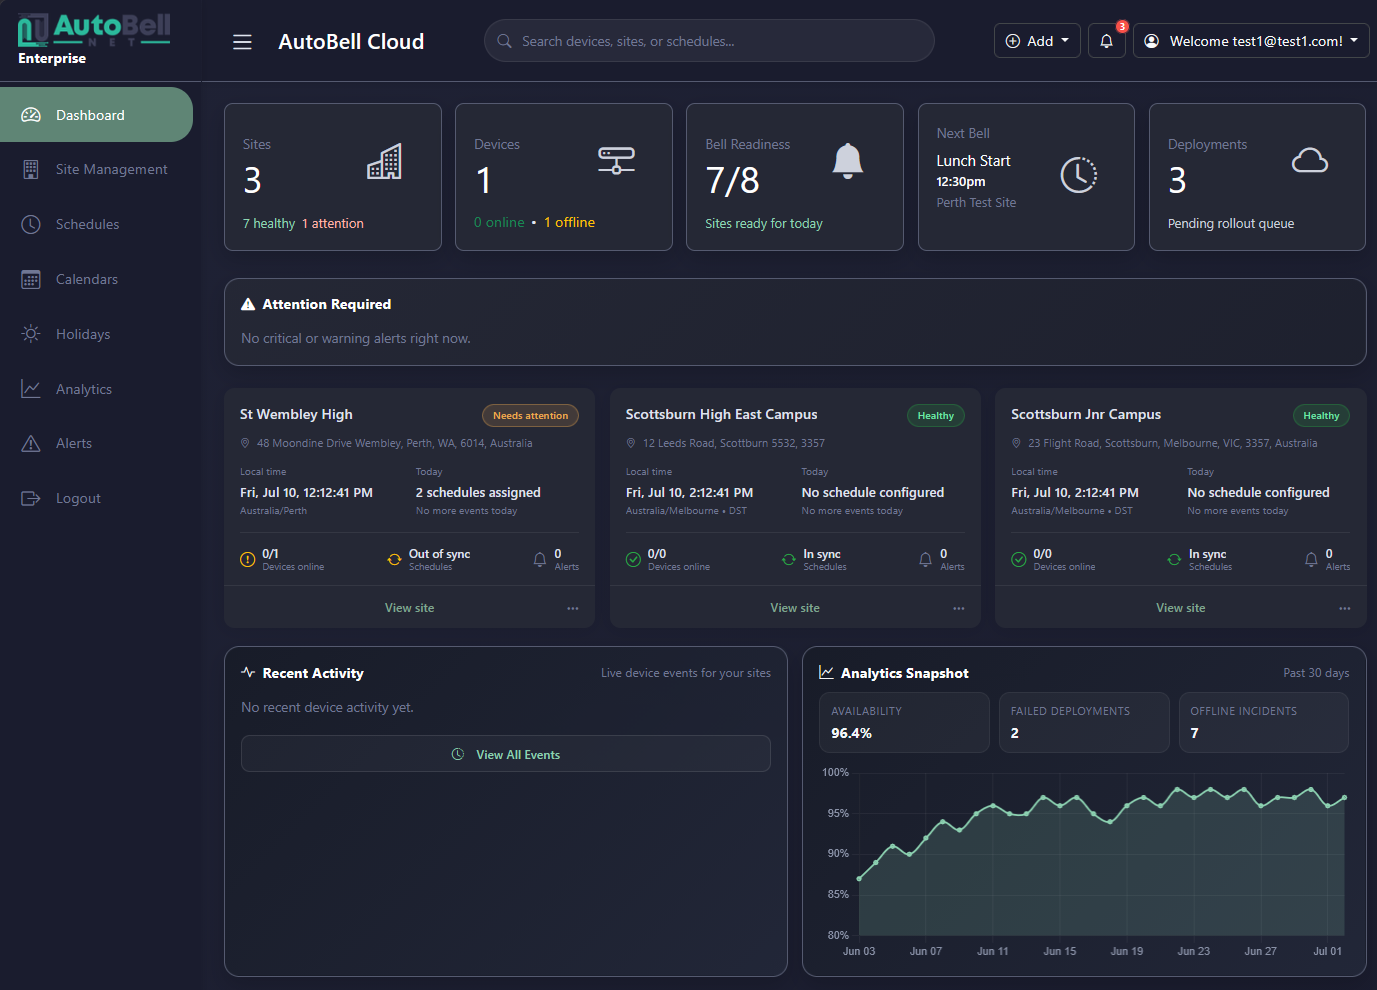Click Scottsburn Jnr Campus alerts bell icon
Screen dimensions: 1377x990
click(1311, 560)
